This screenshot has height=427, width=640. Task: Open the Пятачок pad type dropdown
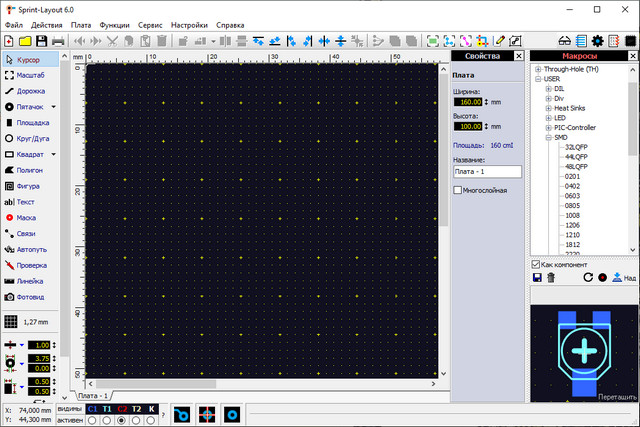(54, 106)
